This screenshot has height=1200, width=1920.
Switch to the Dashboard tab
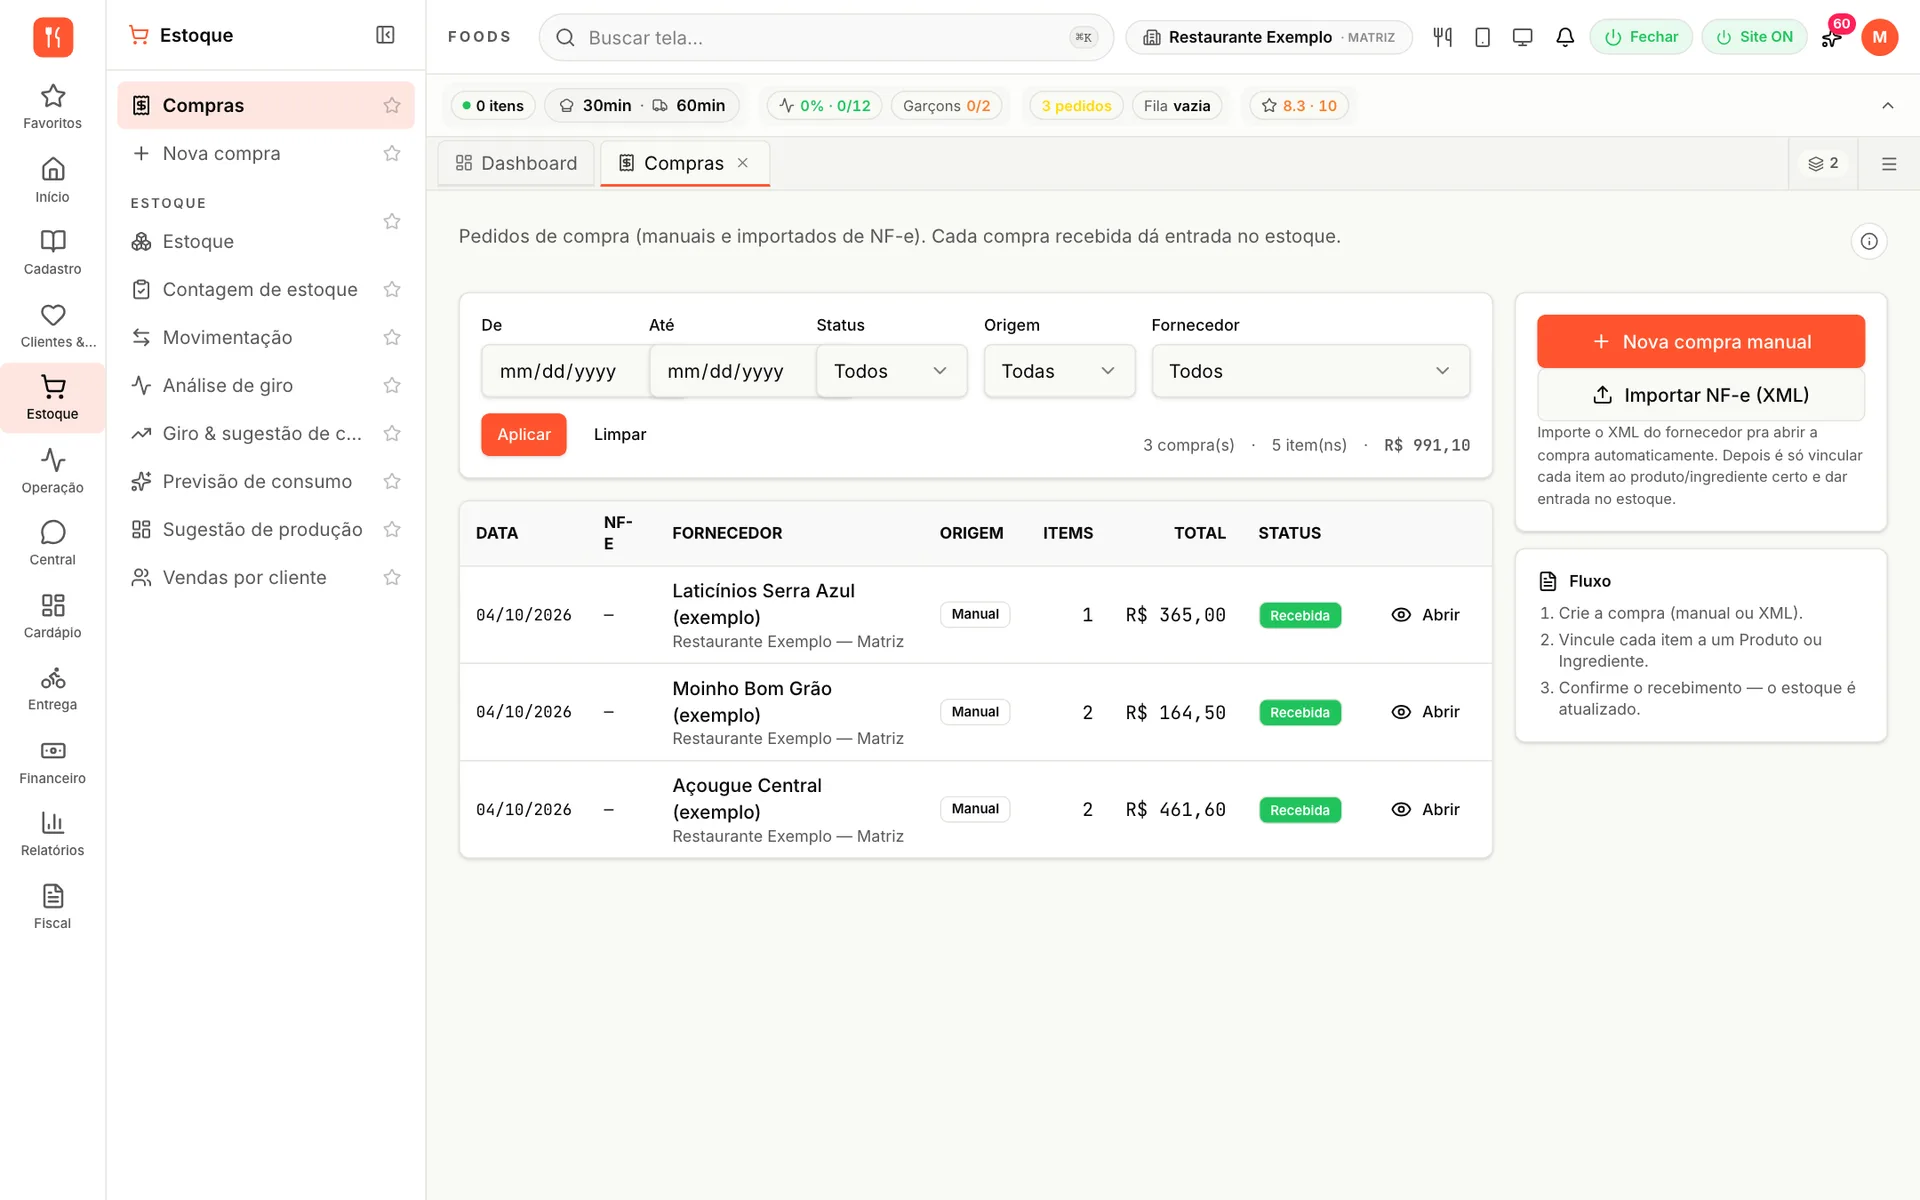pyautogui.click(x=516, y=163)
